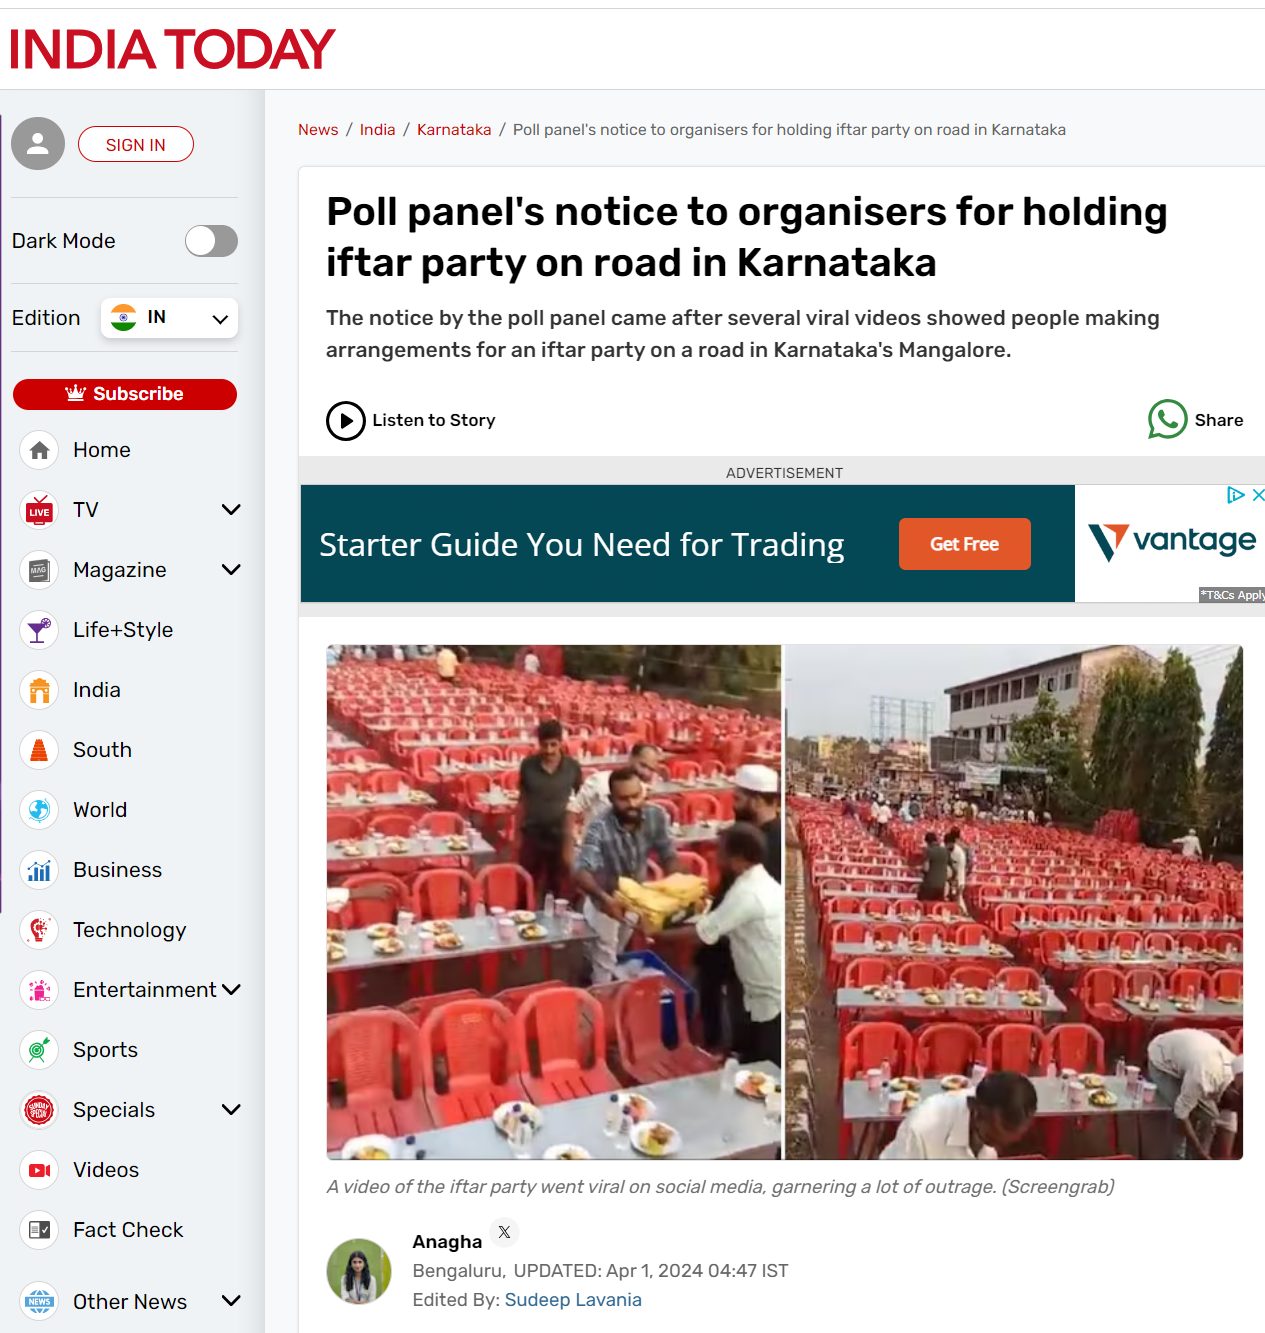The width and height of the screenshot is (1265, 1333).
Task: Expand the Other News chevron
Action: click(231, 1301)
